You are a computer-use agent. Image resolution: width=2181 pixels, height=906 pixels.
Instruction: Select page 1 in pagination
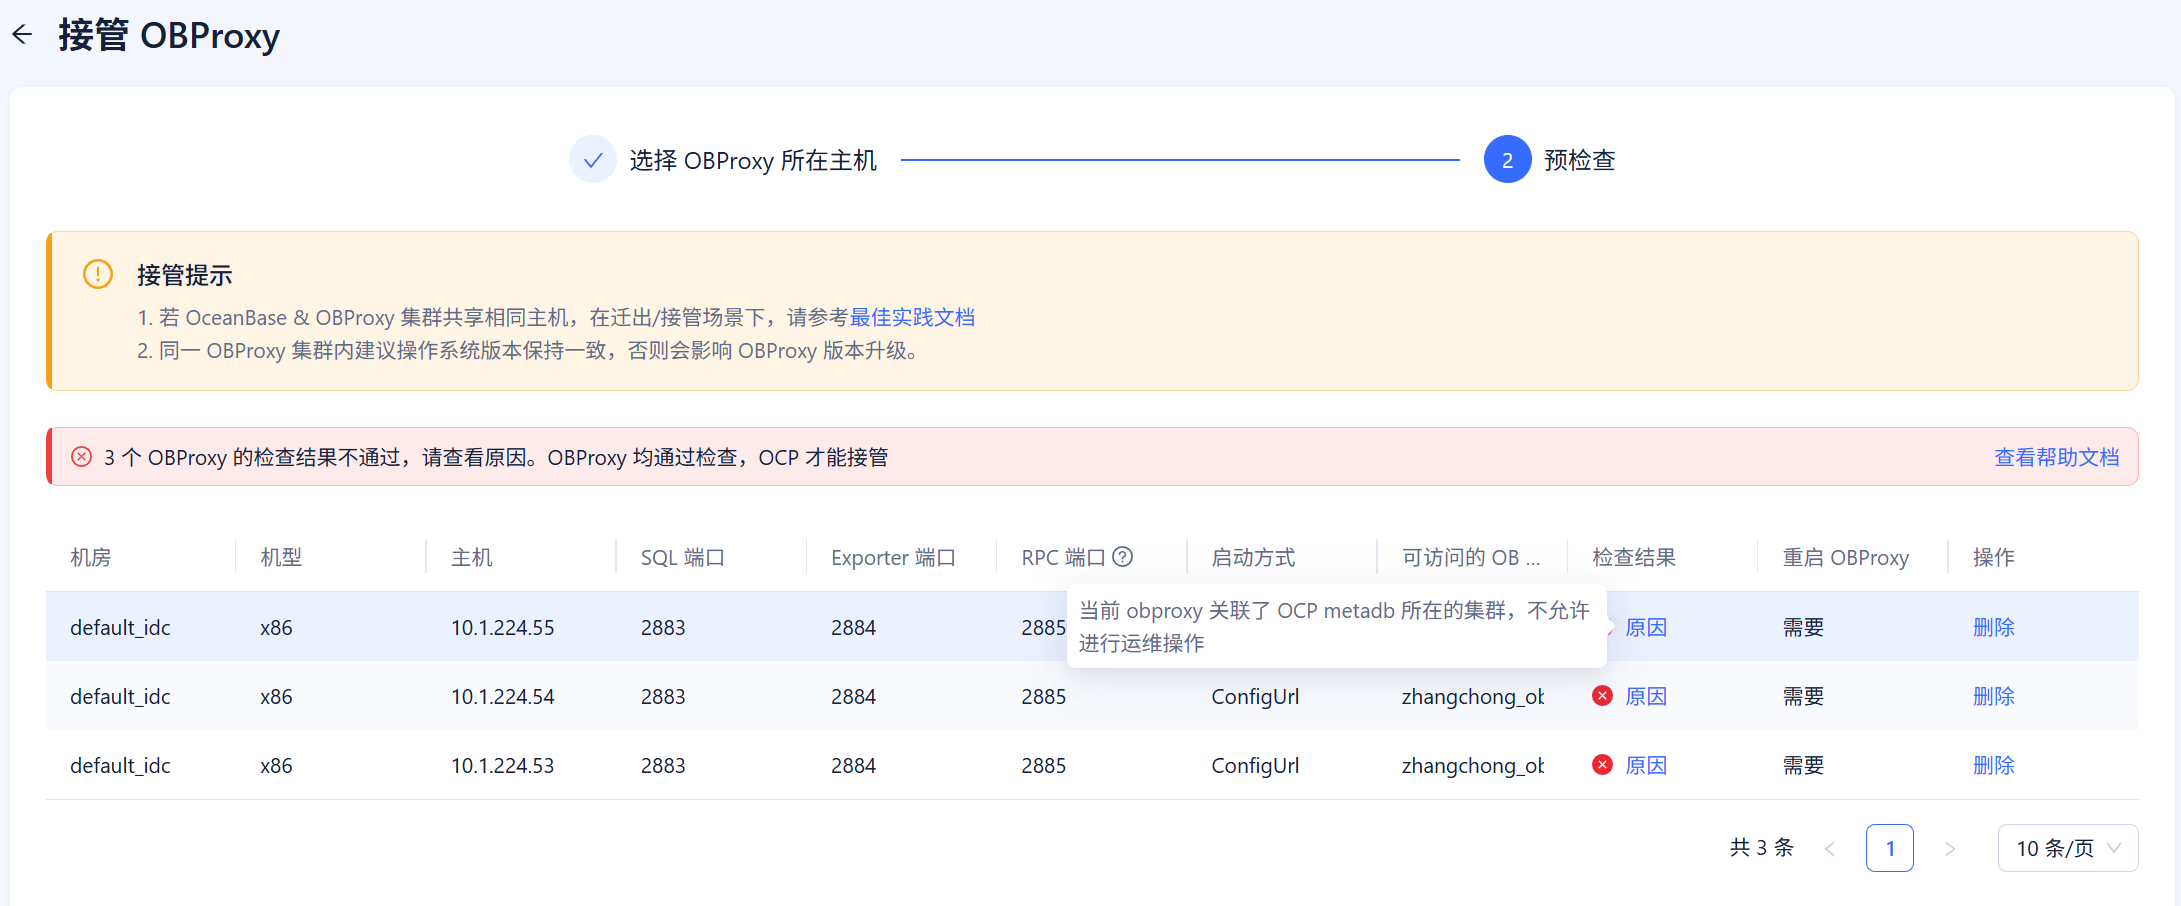coord(1889,848)
